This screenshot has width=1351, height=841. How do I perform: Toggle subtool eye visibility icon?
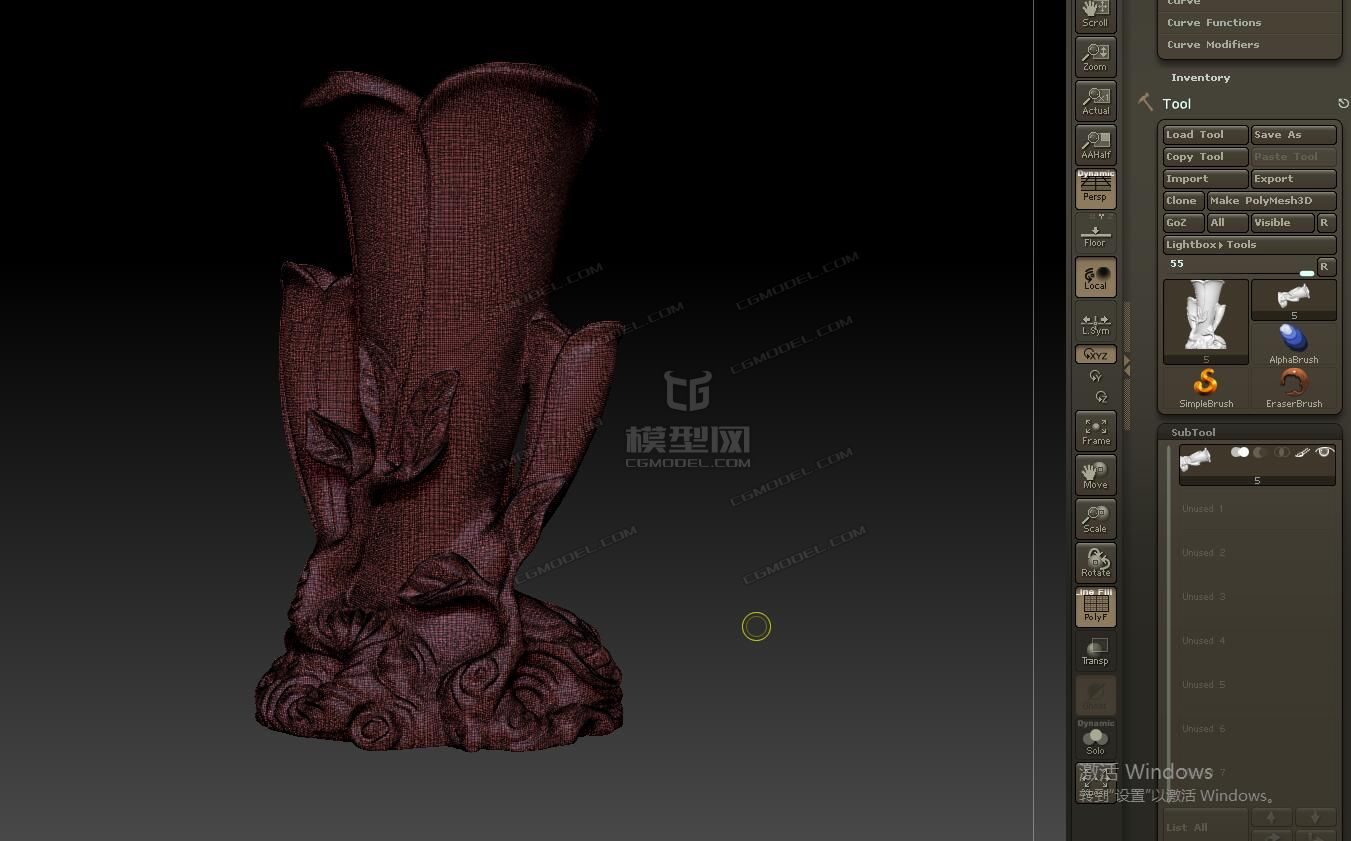(1324, 453)
